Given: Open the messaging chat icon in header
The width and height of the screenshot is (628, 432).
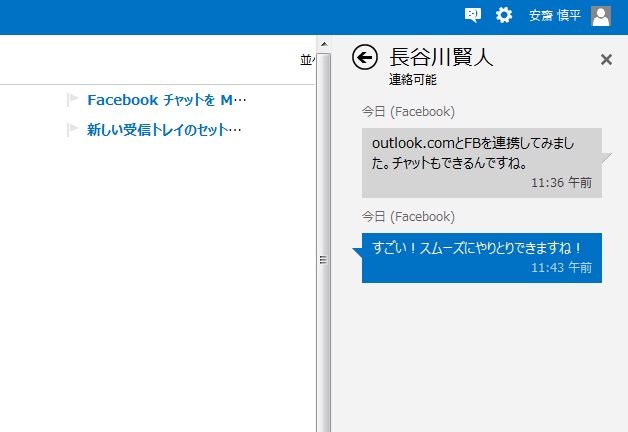Looking at the screenshot, I should [473, 15].
